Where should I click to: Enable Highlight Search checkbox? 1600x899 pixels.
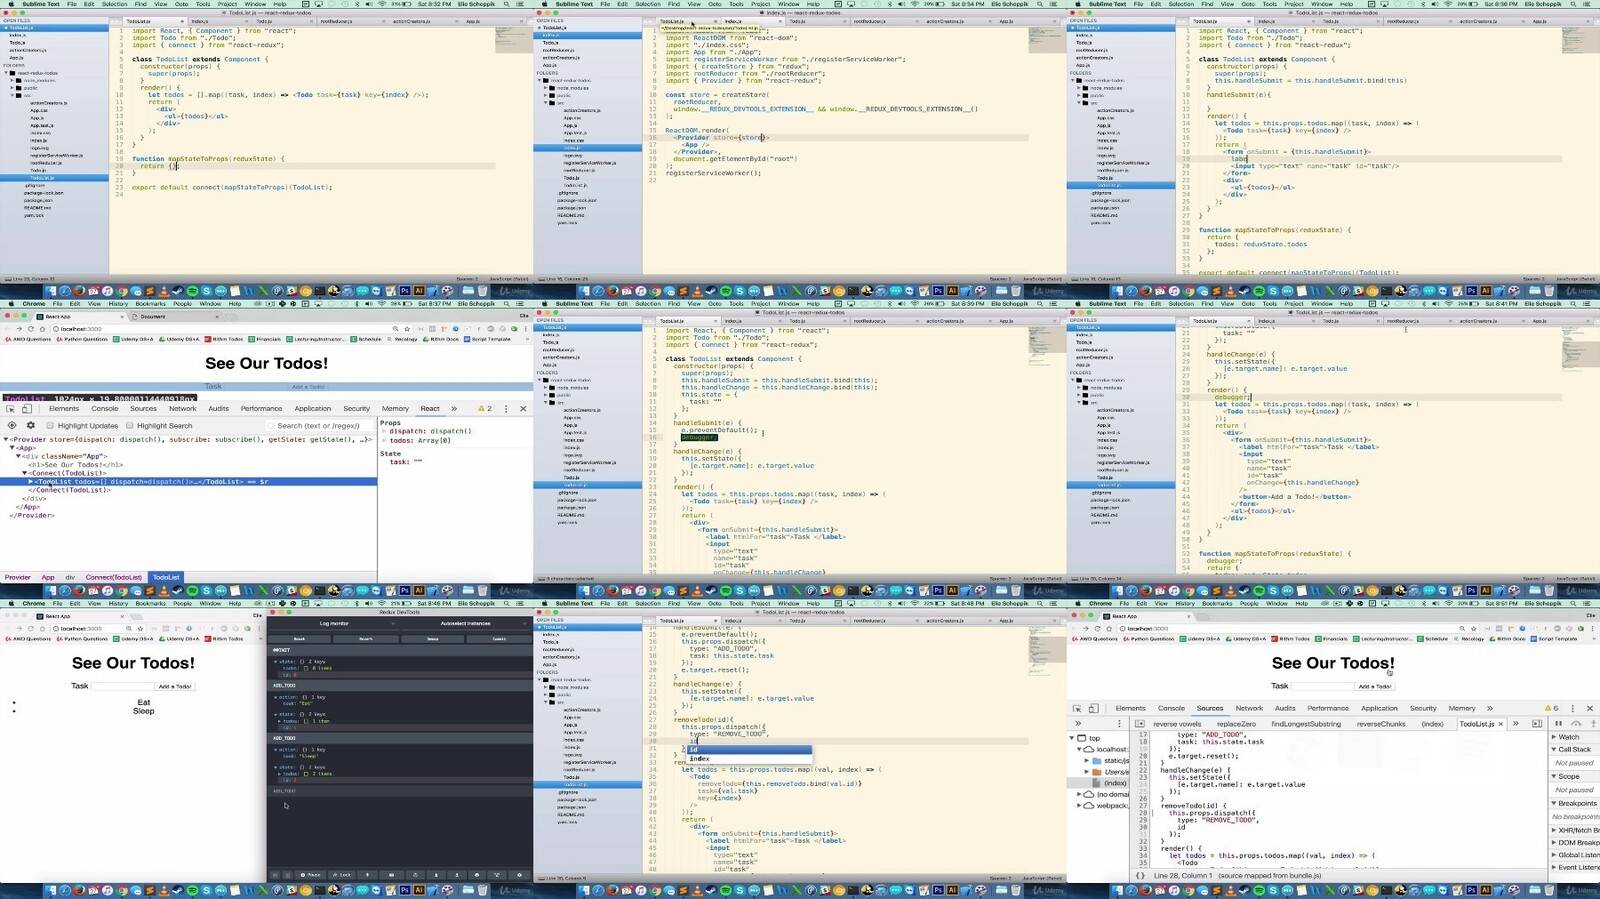[130, 425]
